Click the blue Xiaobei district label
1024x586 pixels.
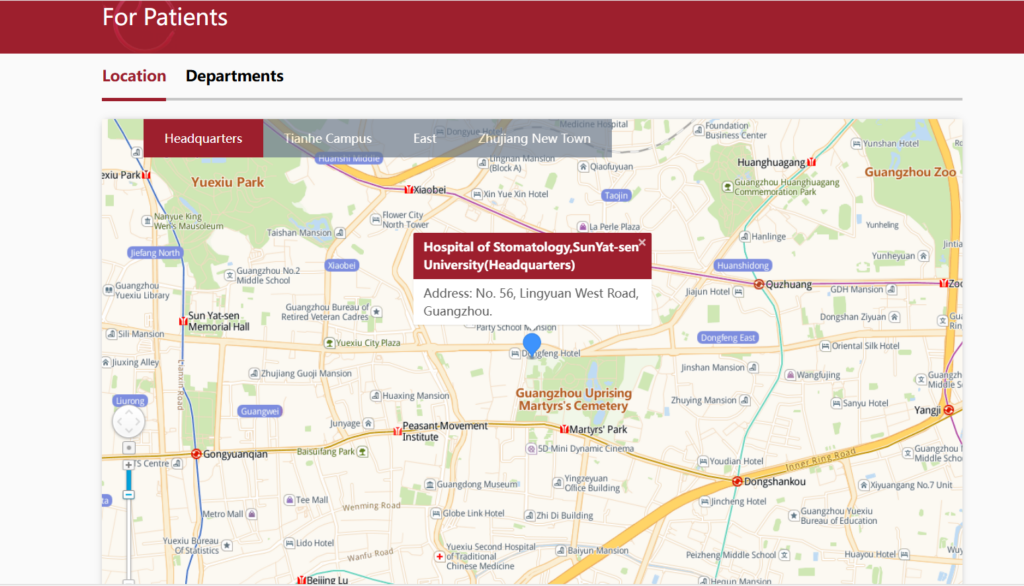coord(342,265)
